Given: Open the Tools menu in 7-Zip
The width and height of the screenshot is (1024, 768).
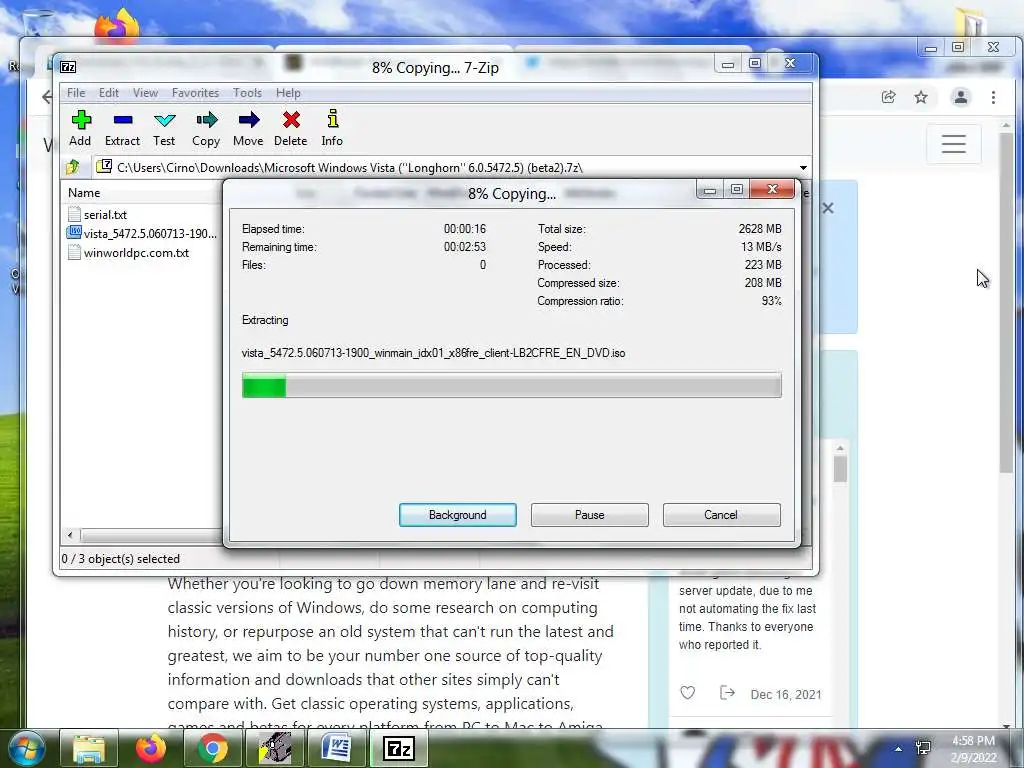Looking at the screenshot, I should tap(248, 93).
